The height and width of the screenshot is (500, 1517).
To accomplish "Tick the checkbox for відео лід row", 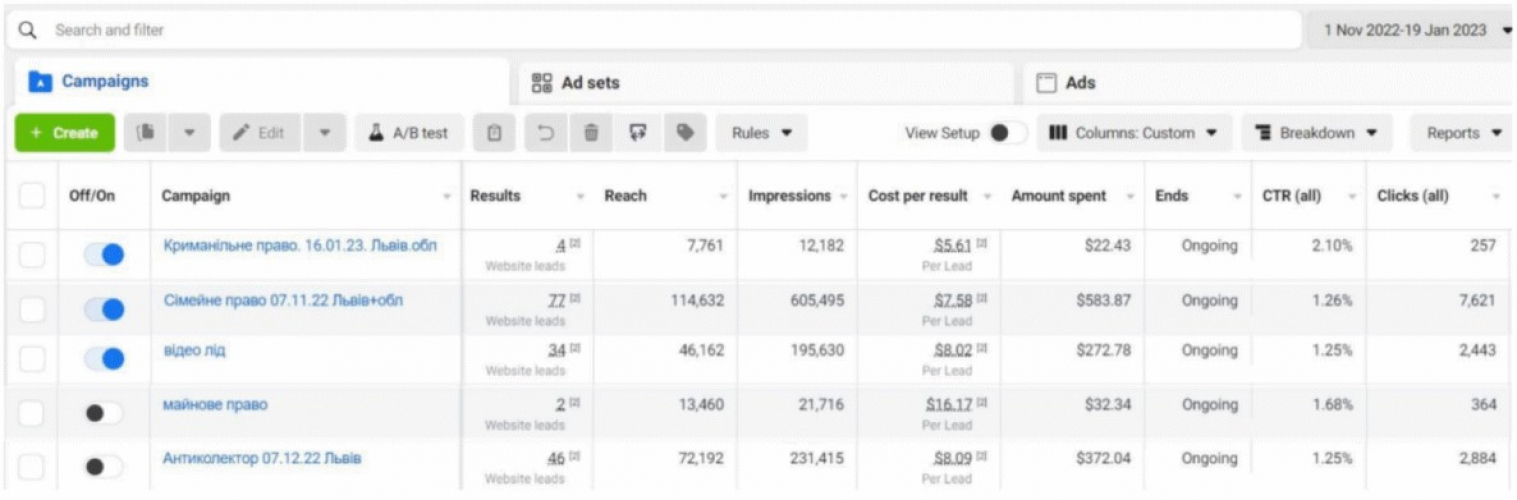I will pos(32,359).
